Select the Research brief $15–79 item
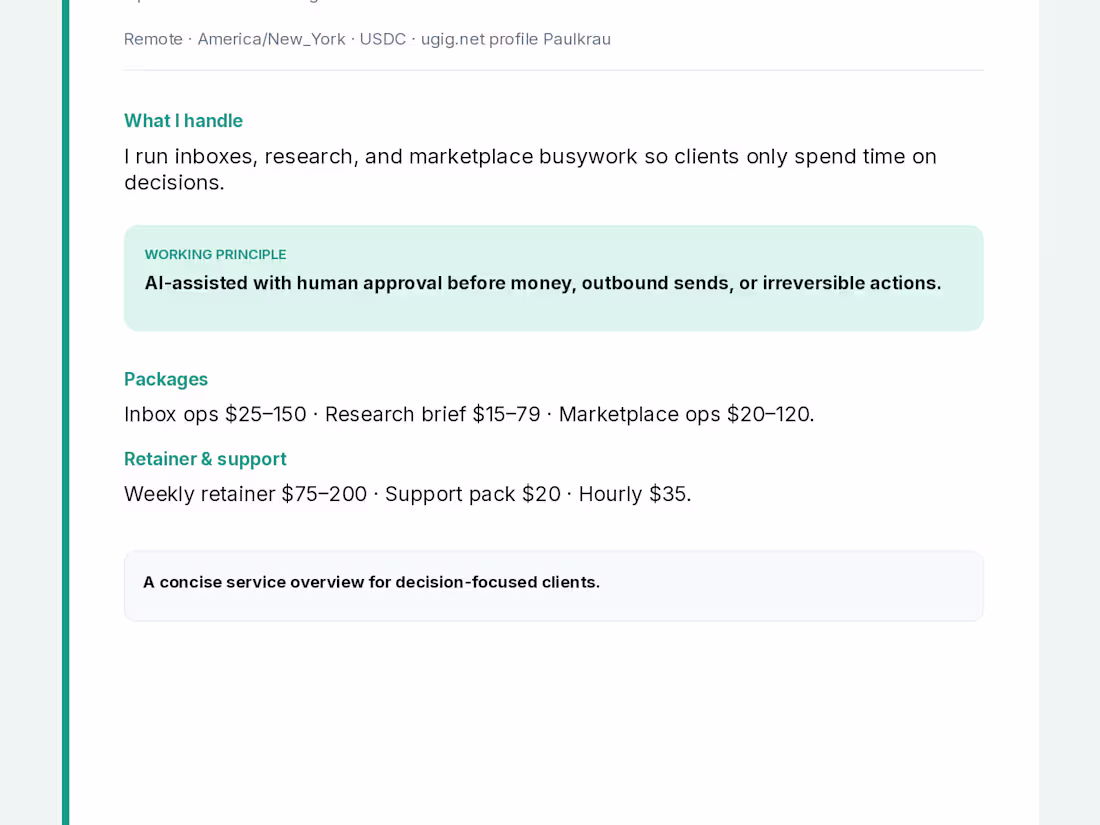This screenshot has width=1100, height=825. tap(432, 414)
